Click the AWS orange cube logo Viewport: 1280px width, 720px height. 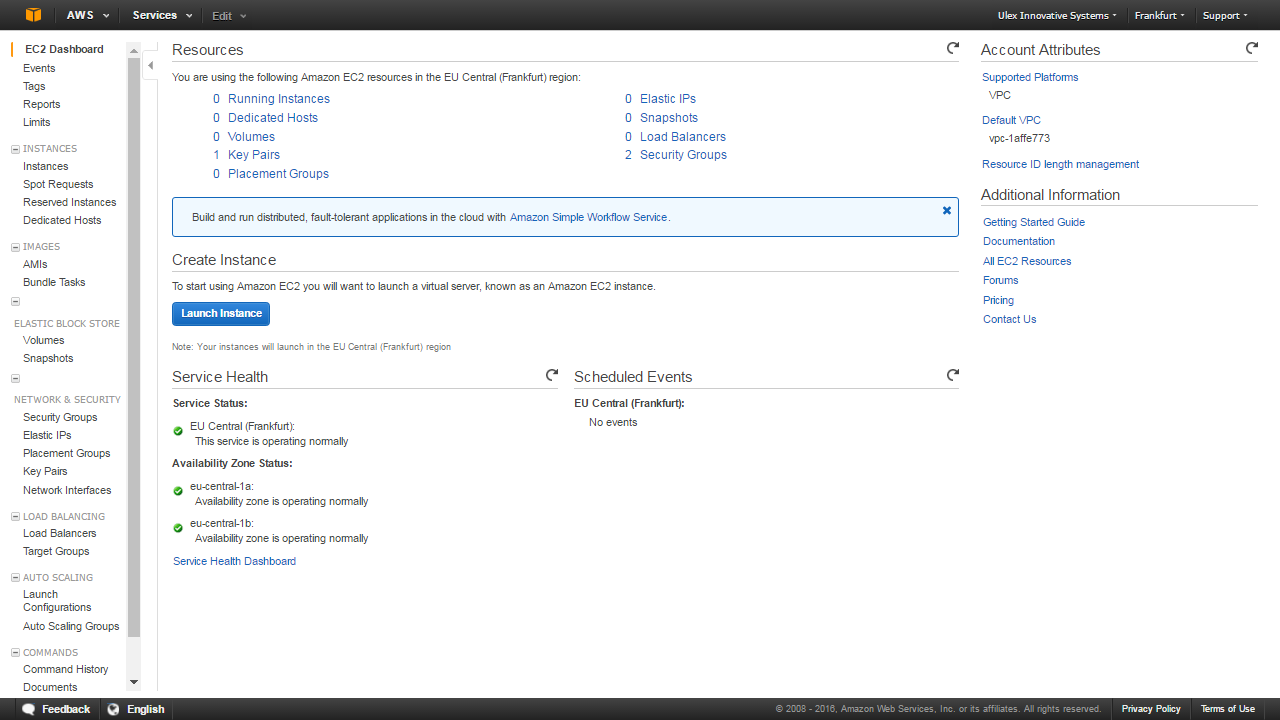(34, 15)
